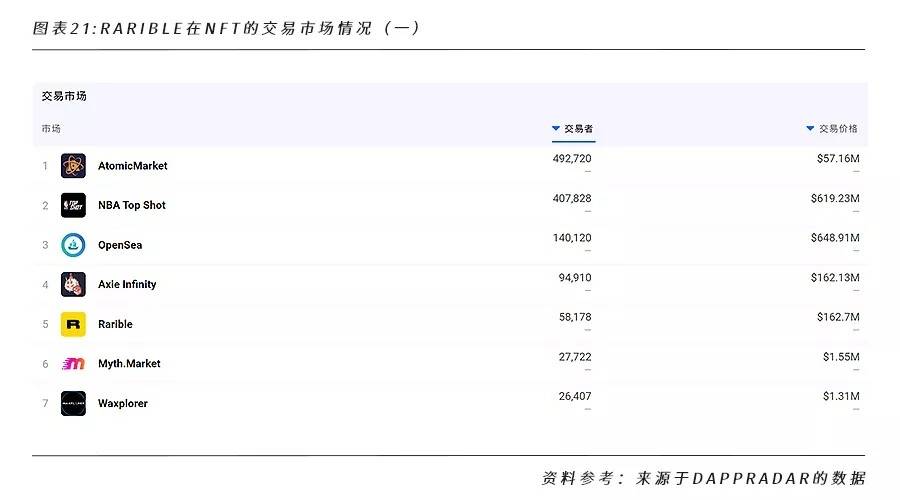
Task: Open the Rarible marketplace link
Action: click(115, 324)
